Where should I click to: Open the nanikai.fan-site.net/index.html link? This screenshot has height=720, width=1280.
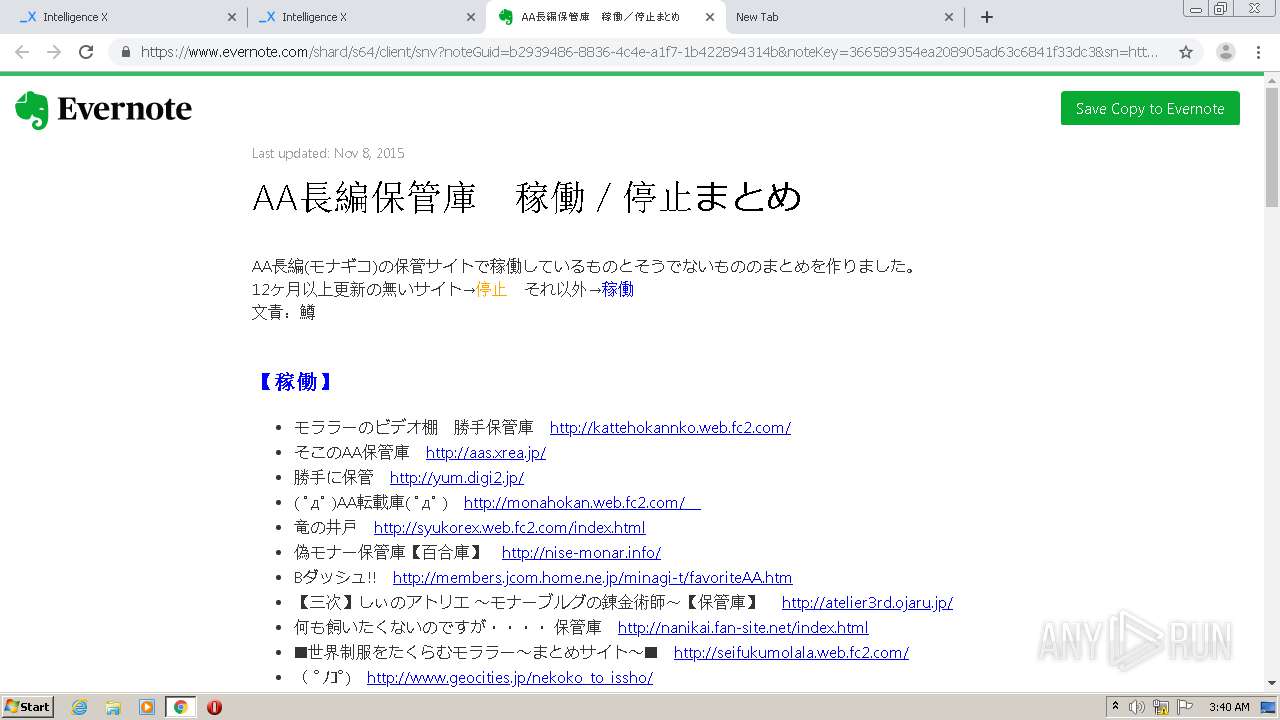[x=743, y=628]
